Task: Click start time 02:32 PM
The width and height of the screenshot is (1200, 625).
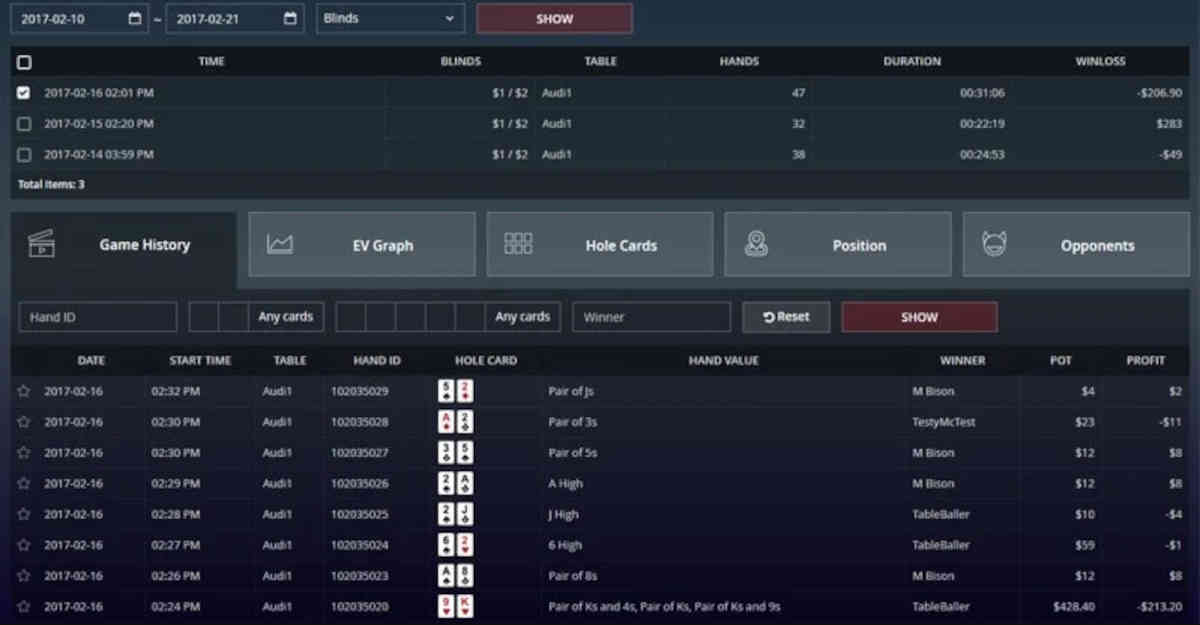Action: (x=176, y=391)
